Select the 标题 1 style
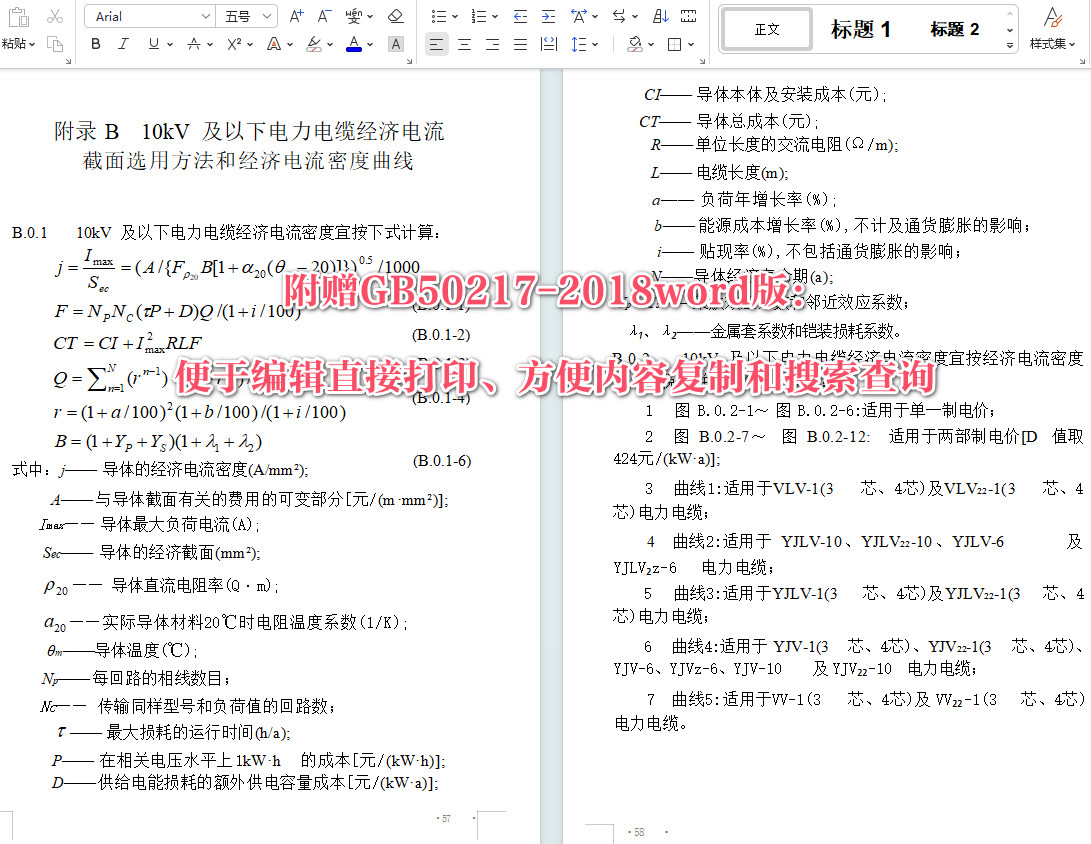Viewport: 1091px width, 844px height. (861, 28)
